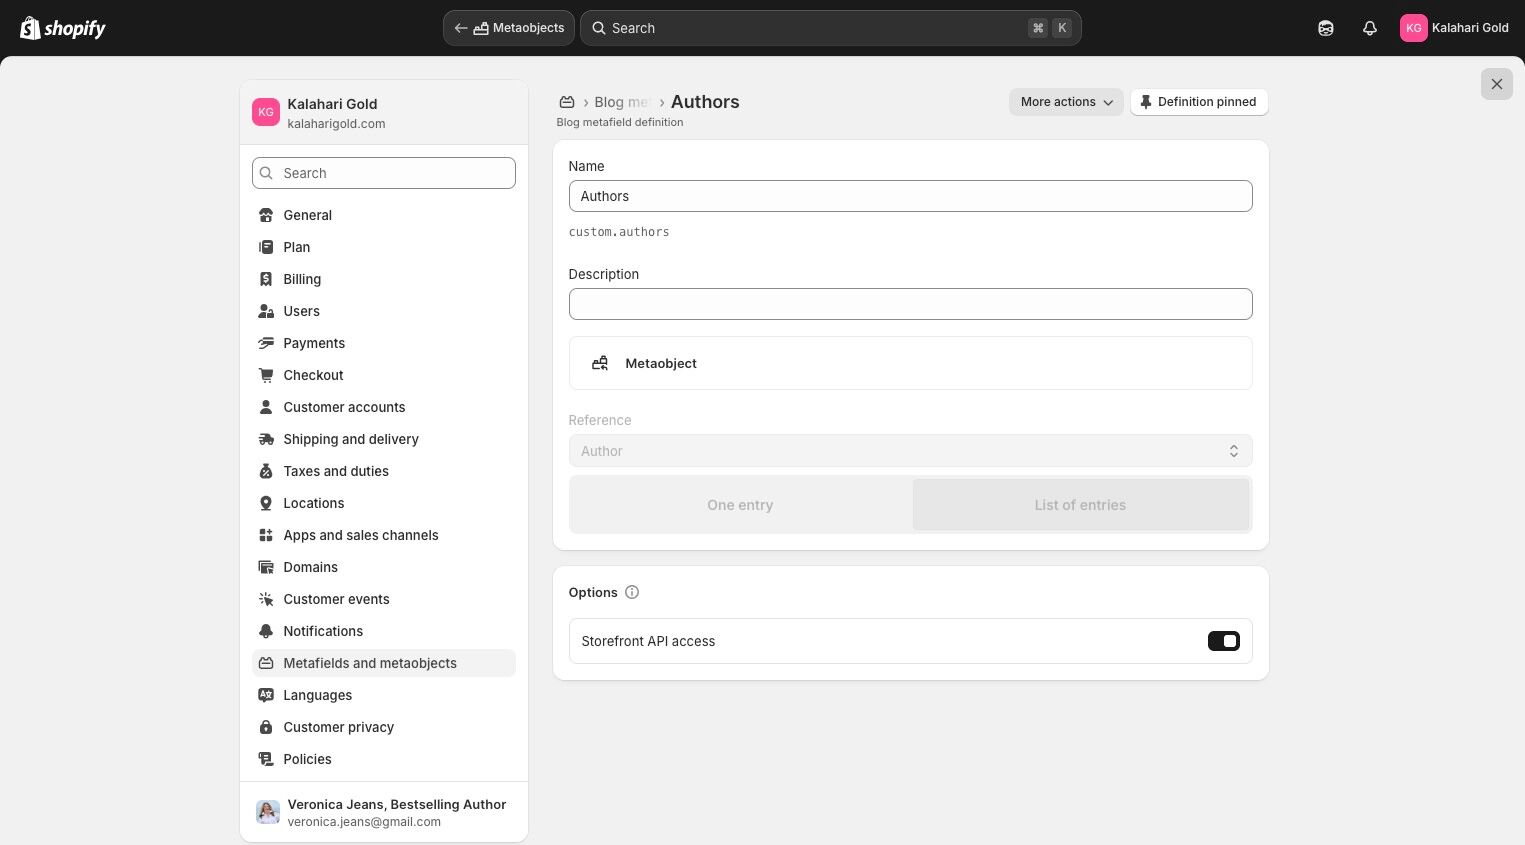Click the Billing icon in sidebar
This screenshot has height=845, width=1525.
click(266, 279)
